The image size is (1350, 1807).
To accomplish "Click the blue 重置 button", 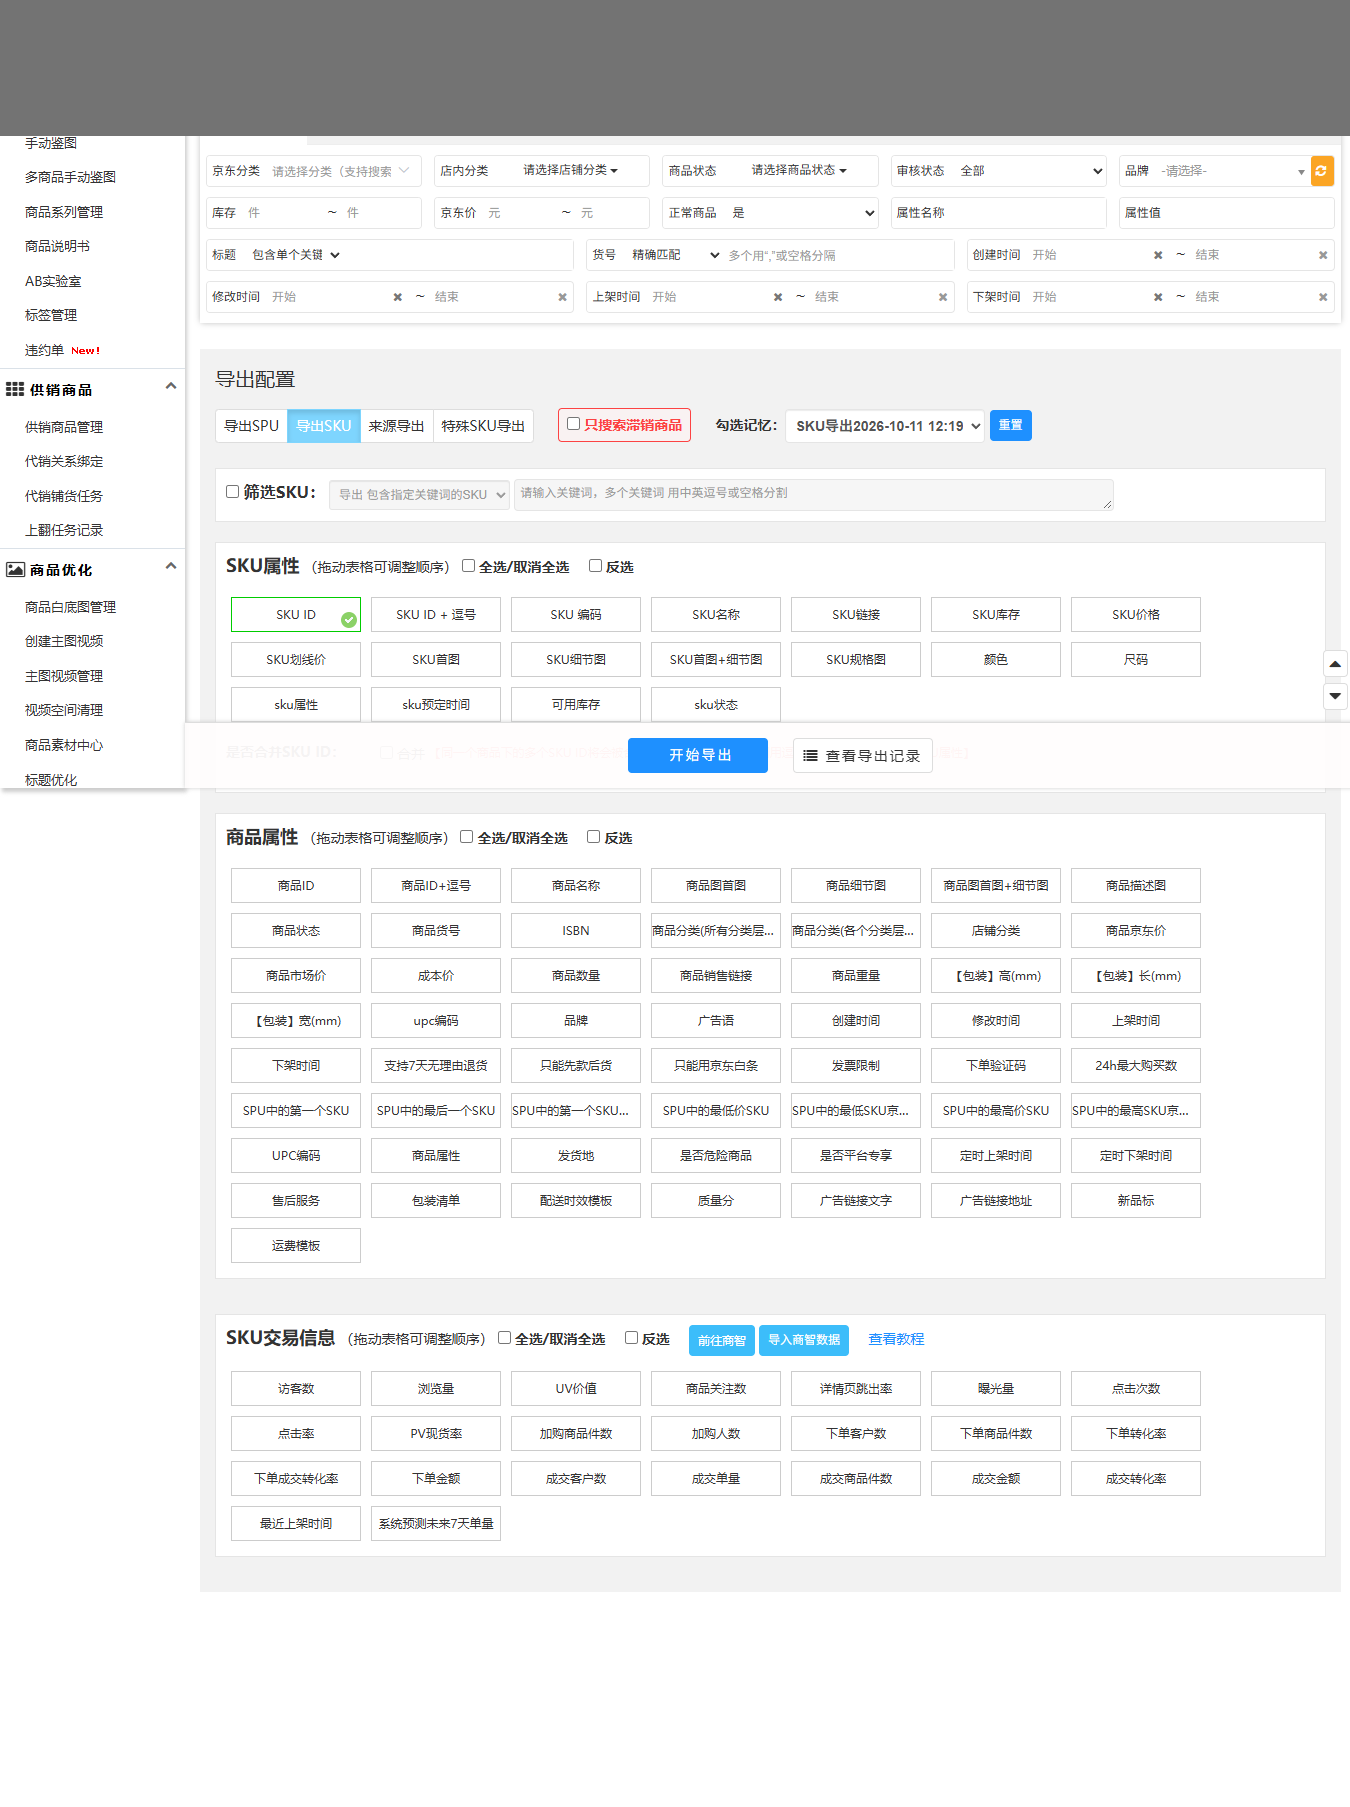I will point(1011,426).
